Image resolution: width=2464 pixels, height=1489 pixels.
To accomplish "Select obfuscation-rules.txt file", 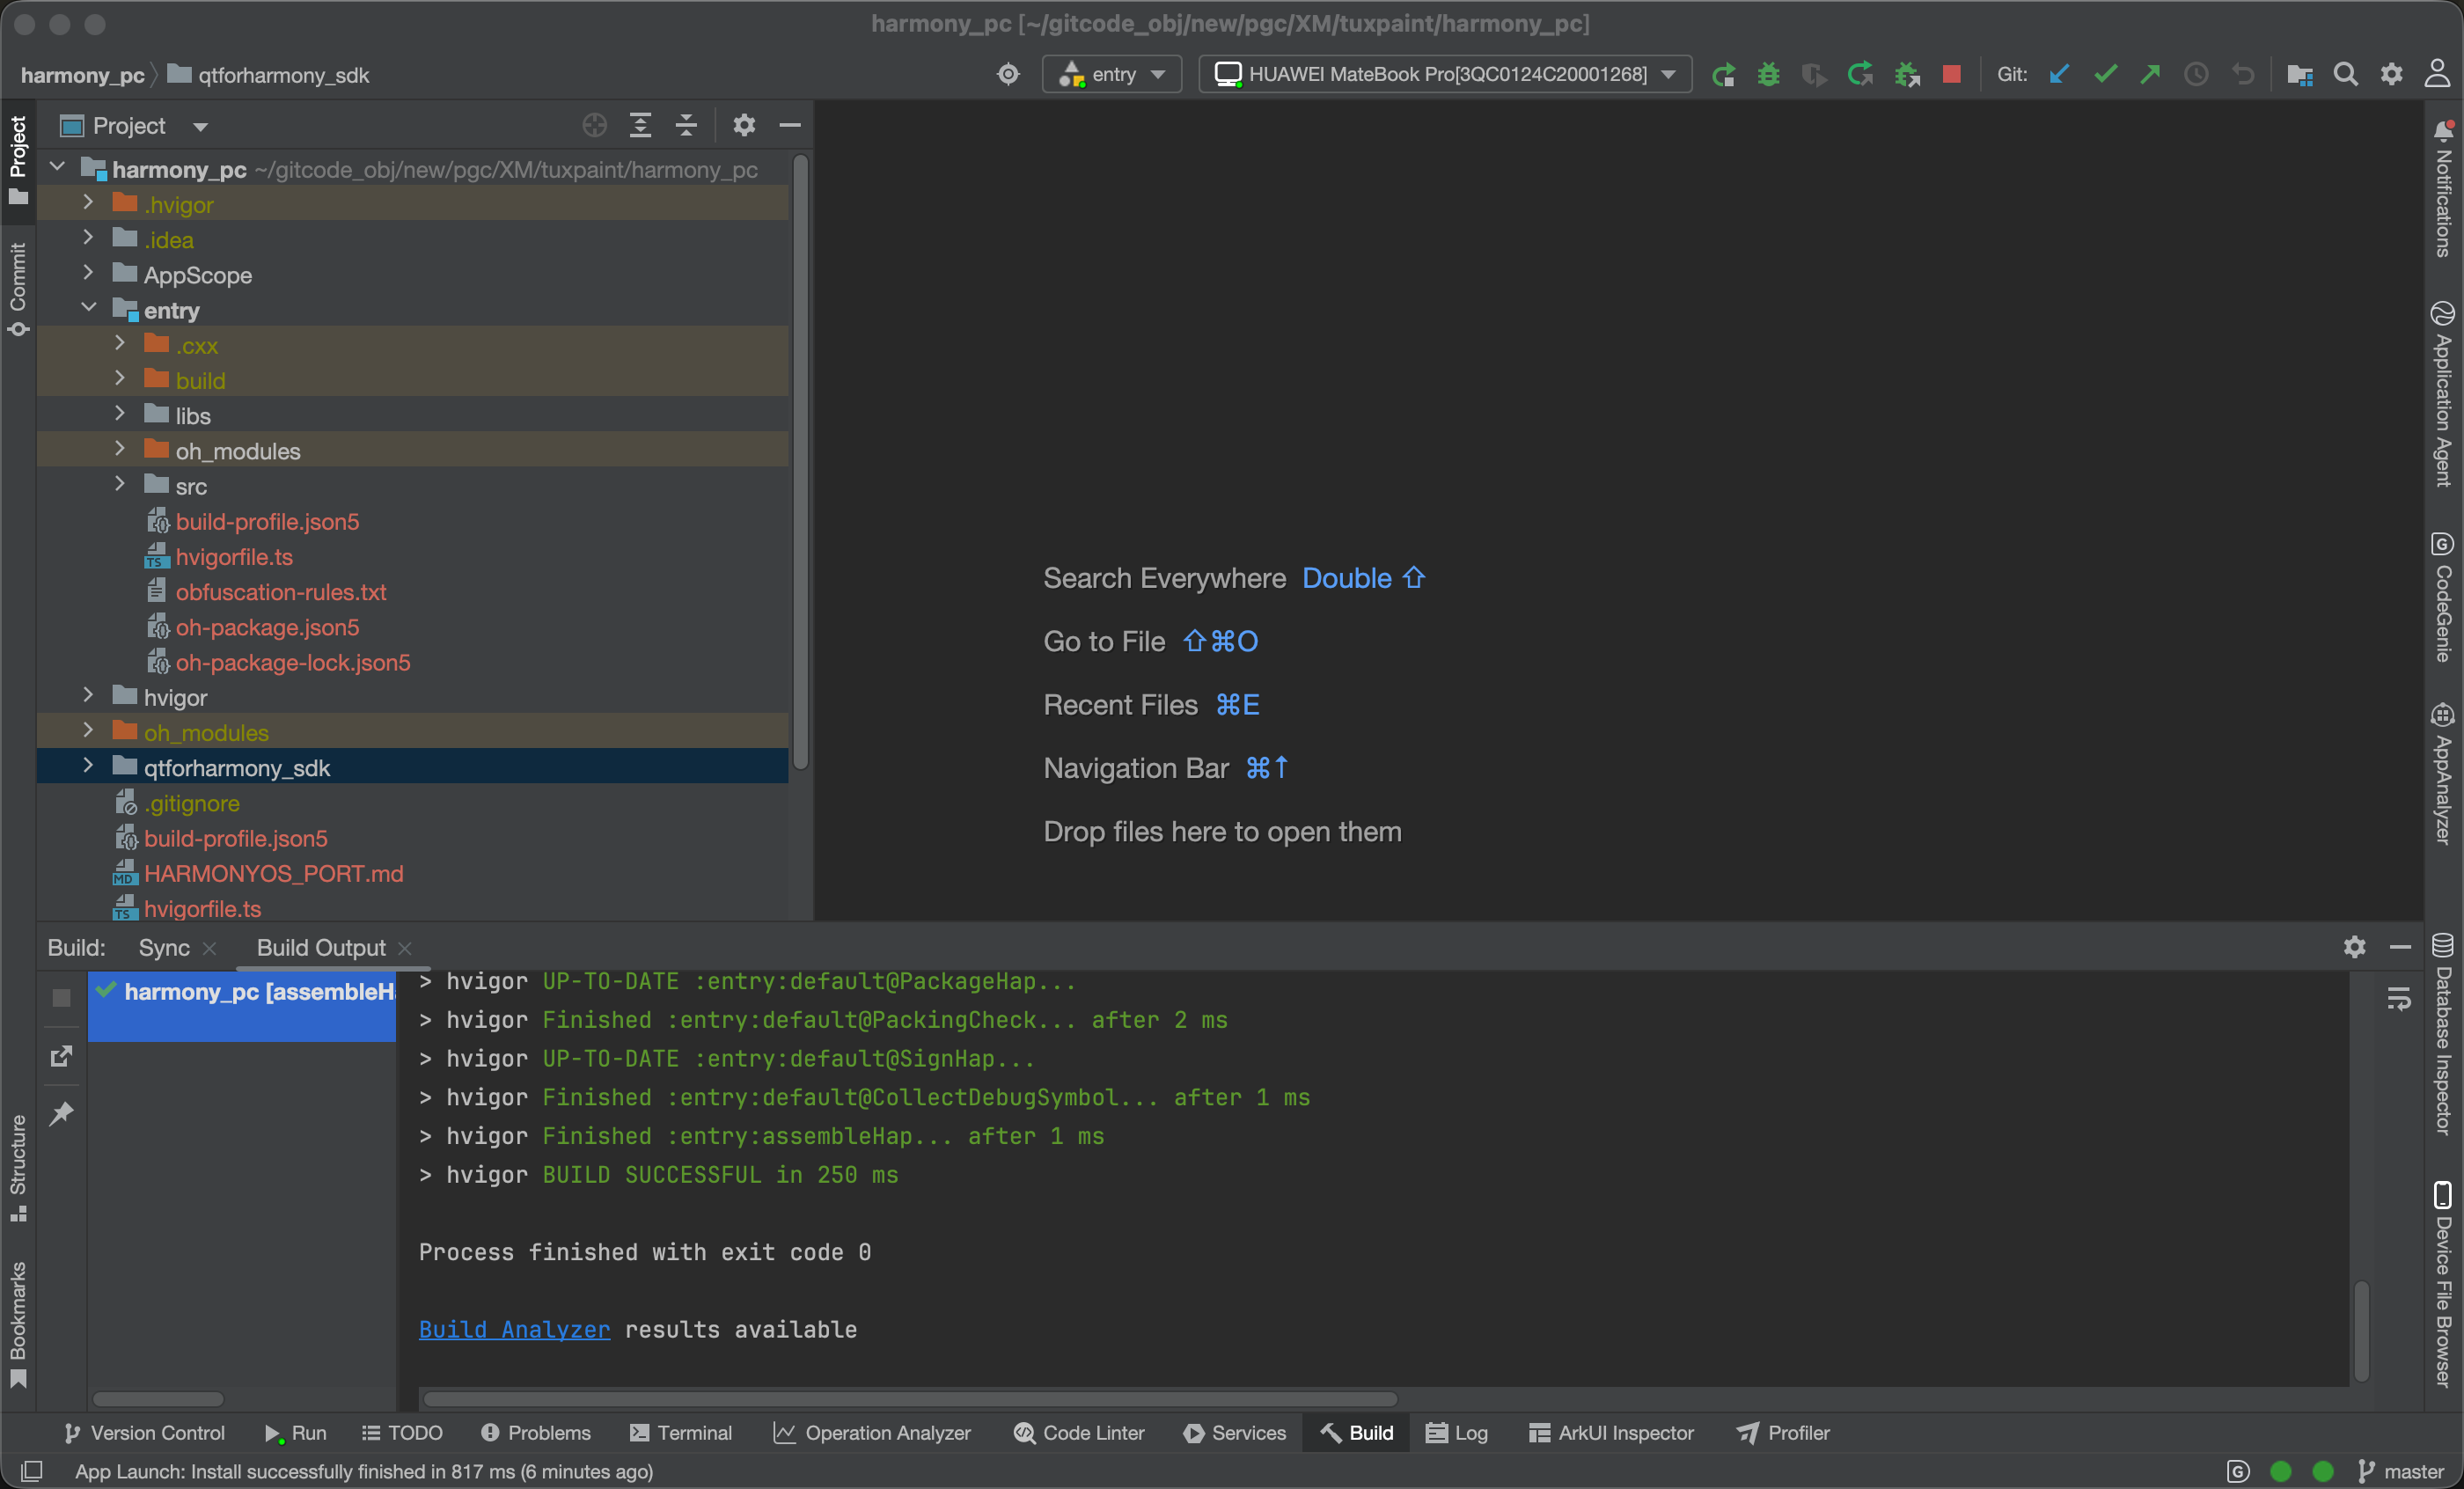I will pyautogui.click(x=281, y=592).
